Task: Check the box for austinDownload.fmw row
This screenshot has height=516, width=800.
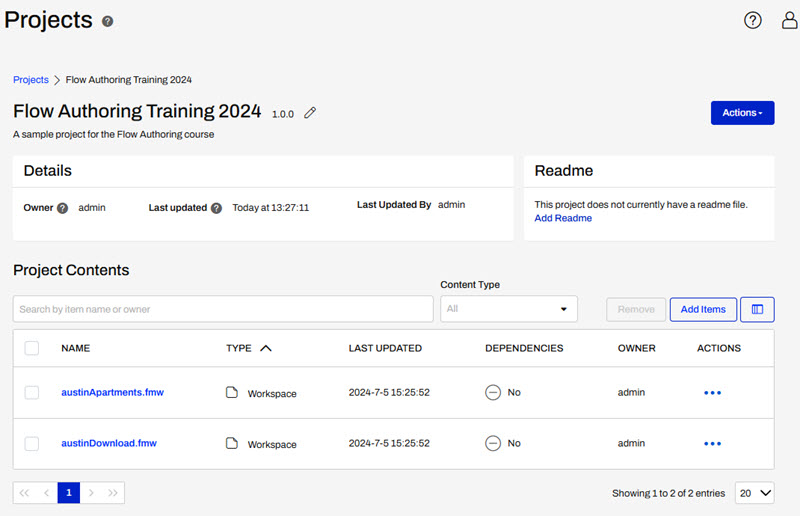Action: [32, 443]
